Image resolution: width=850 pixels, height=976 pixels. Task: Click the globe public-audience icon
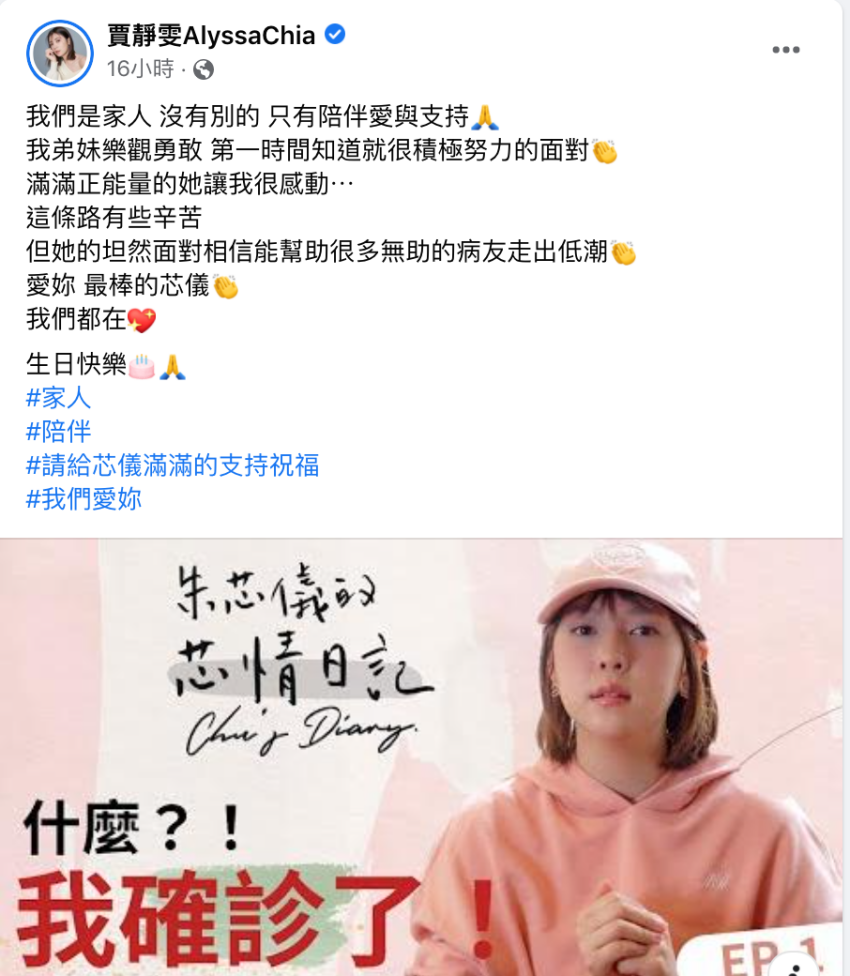[203, 69]
